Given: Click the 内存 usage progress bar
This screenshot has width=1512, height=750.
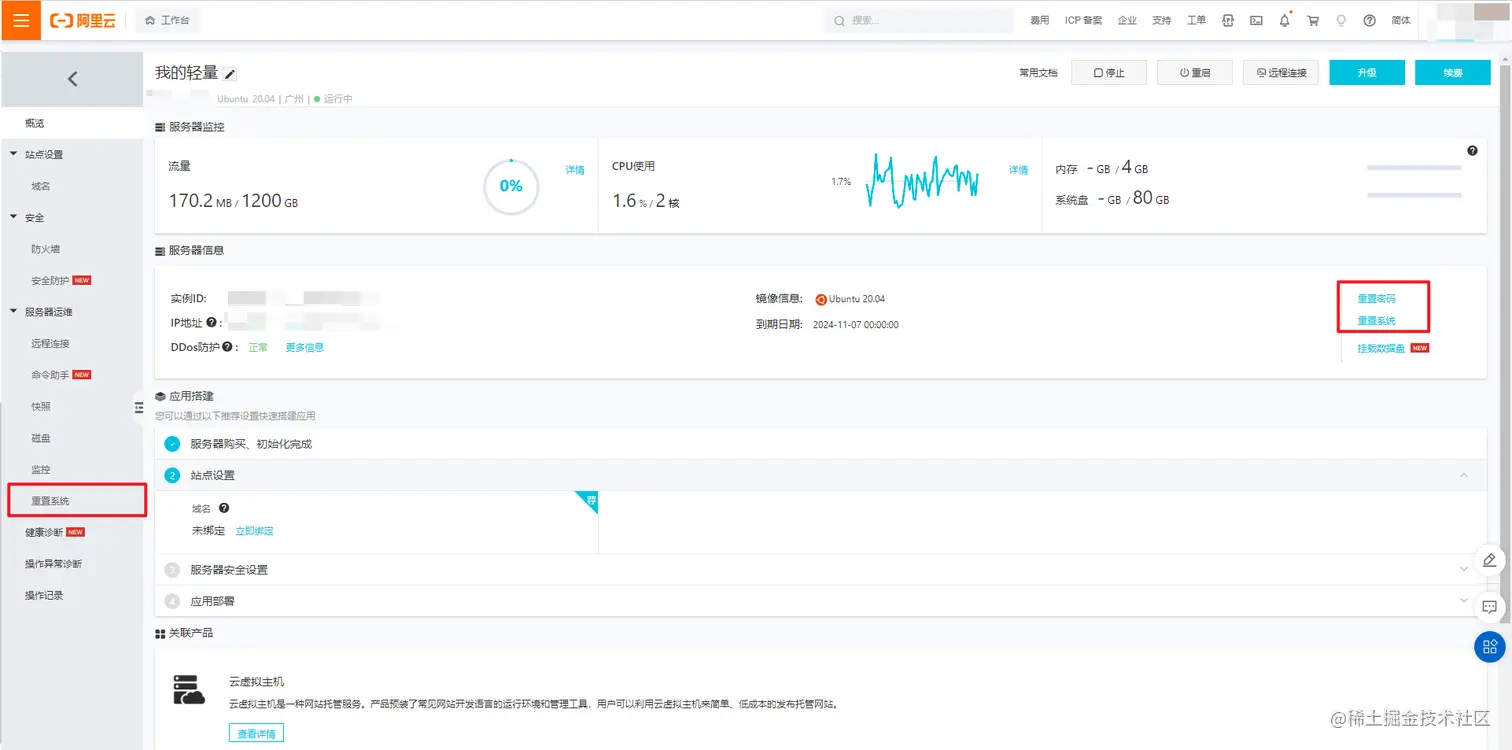Looking at the screenshot, I should (1414, 168).
